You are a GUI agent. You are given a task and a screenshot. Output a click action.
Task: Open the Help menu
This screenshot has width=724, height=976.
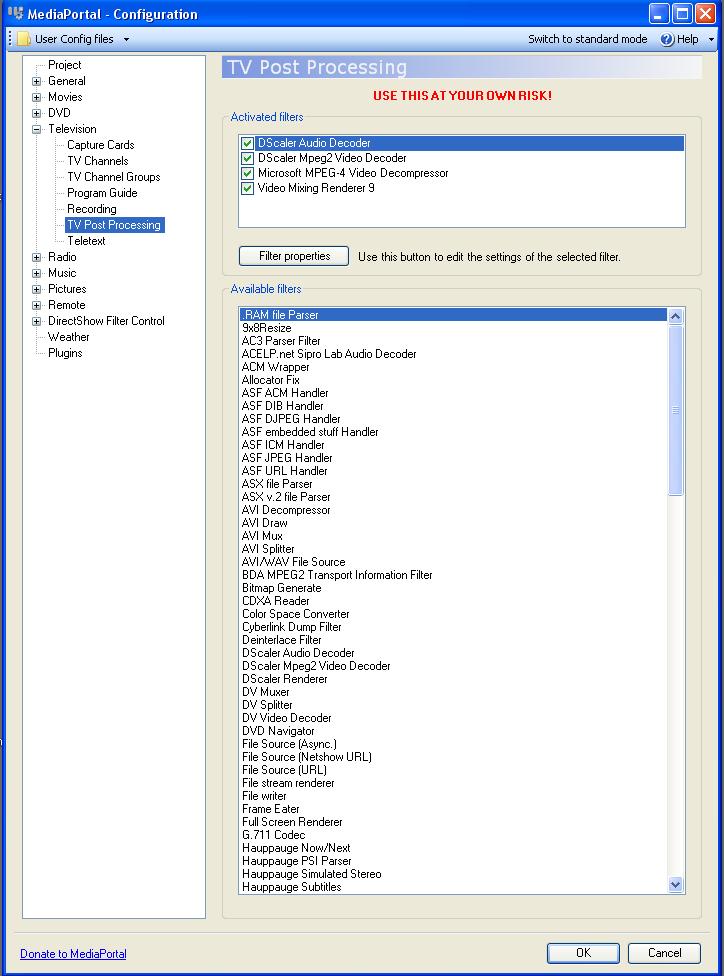point(687,39)
